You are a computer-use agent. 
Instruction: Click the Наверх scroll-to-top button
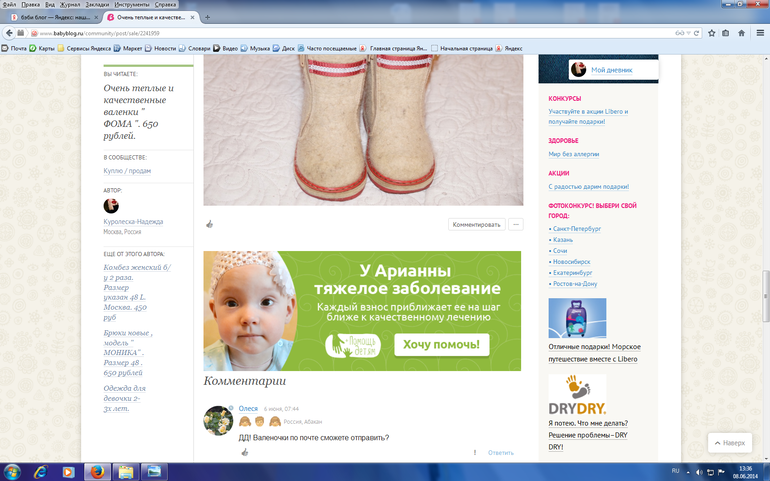(x=730, y=443)
